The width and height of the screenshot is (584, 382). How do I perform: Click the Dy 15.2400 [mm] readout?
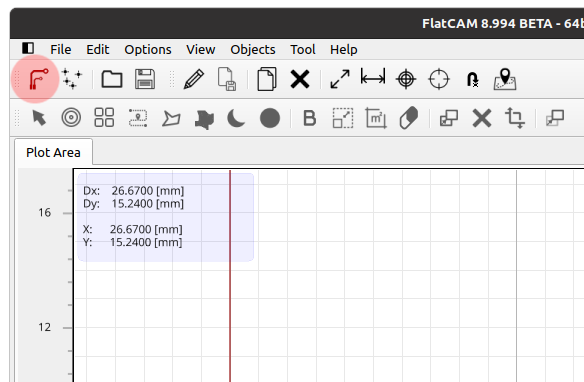pyautogui.click(x=133, y=204)
